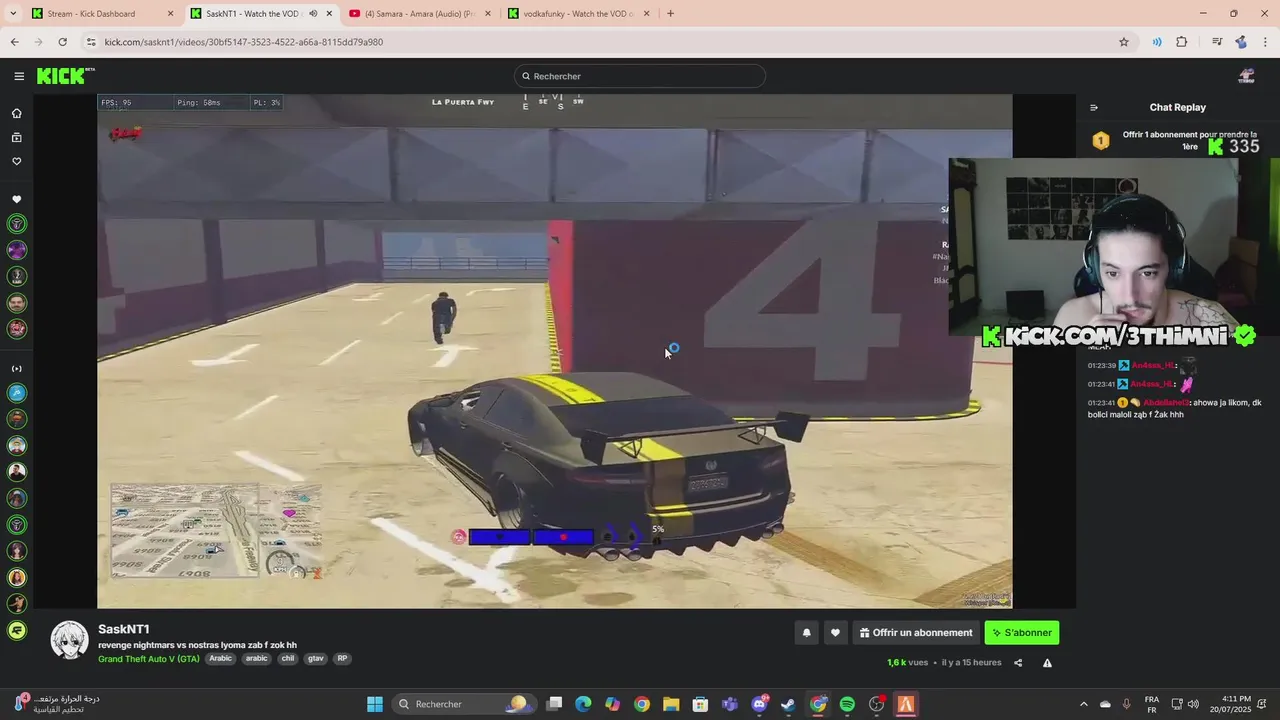
Task: Click the Arabic tag
Action: tap(221, 659)
